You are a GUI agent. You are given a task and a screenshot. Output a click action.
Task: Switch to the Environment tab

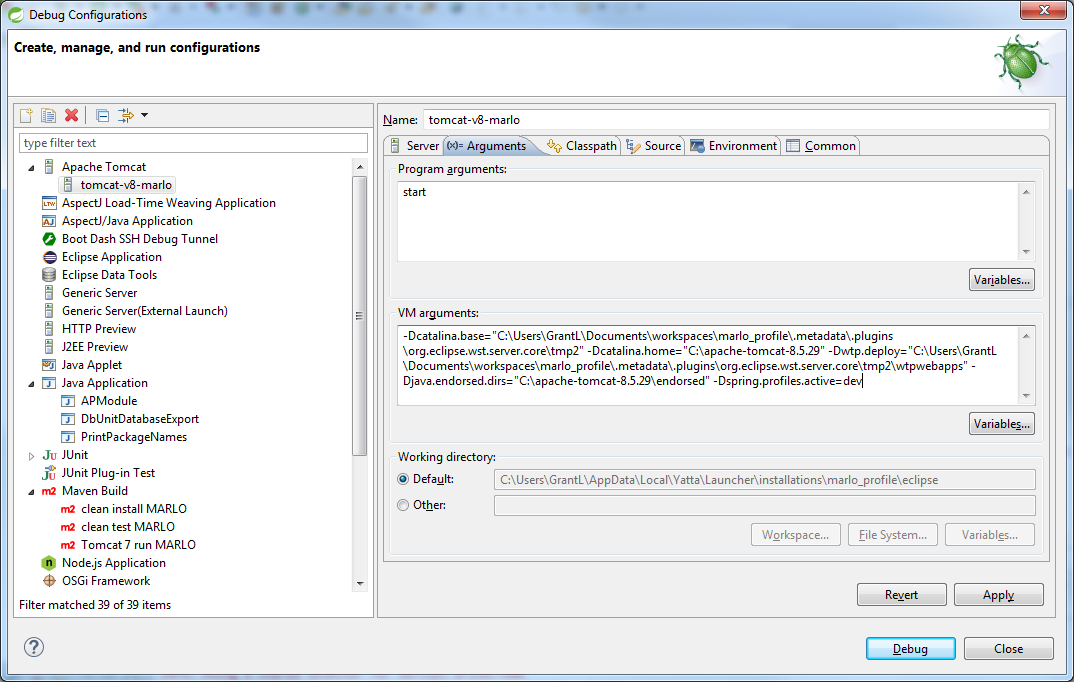point(734,146)
